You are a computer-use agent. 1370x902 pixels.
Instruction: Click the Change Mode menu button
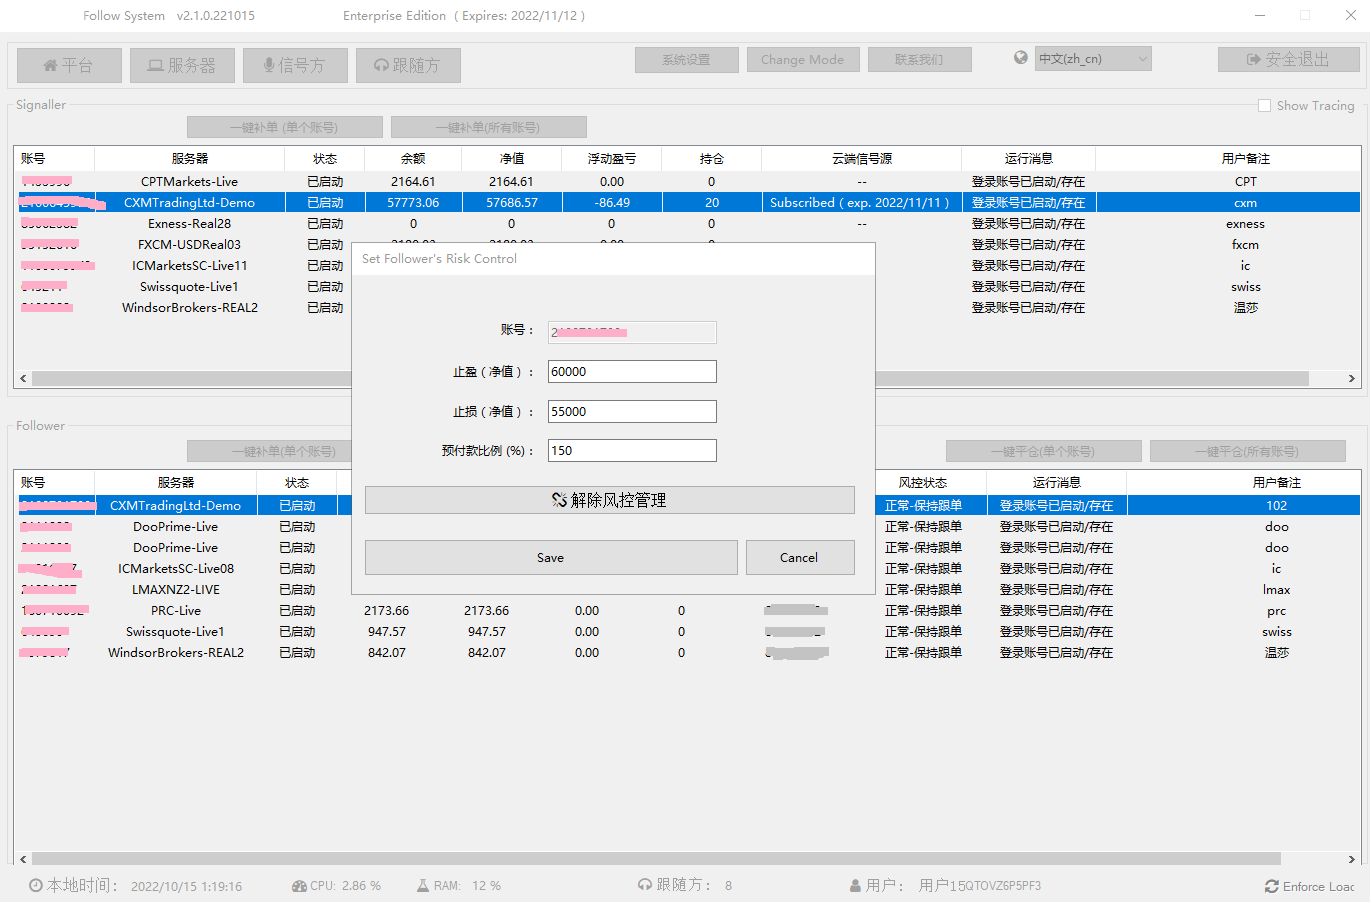tap(802, 60)
